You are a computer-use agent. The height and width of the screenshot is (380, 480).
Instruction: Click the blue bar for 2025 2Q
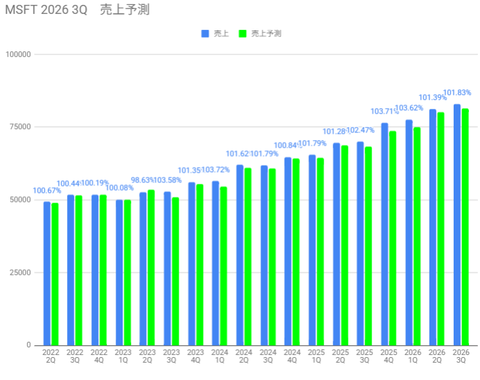pos(336,244)
